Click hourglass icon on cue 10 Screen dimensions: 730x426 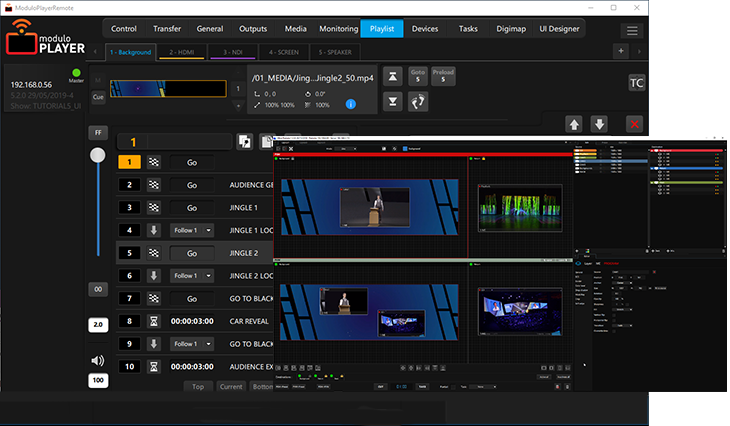(154, 367)
